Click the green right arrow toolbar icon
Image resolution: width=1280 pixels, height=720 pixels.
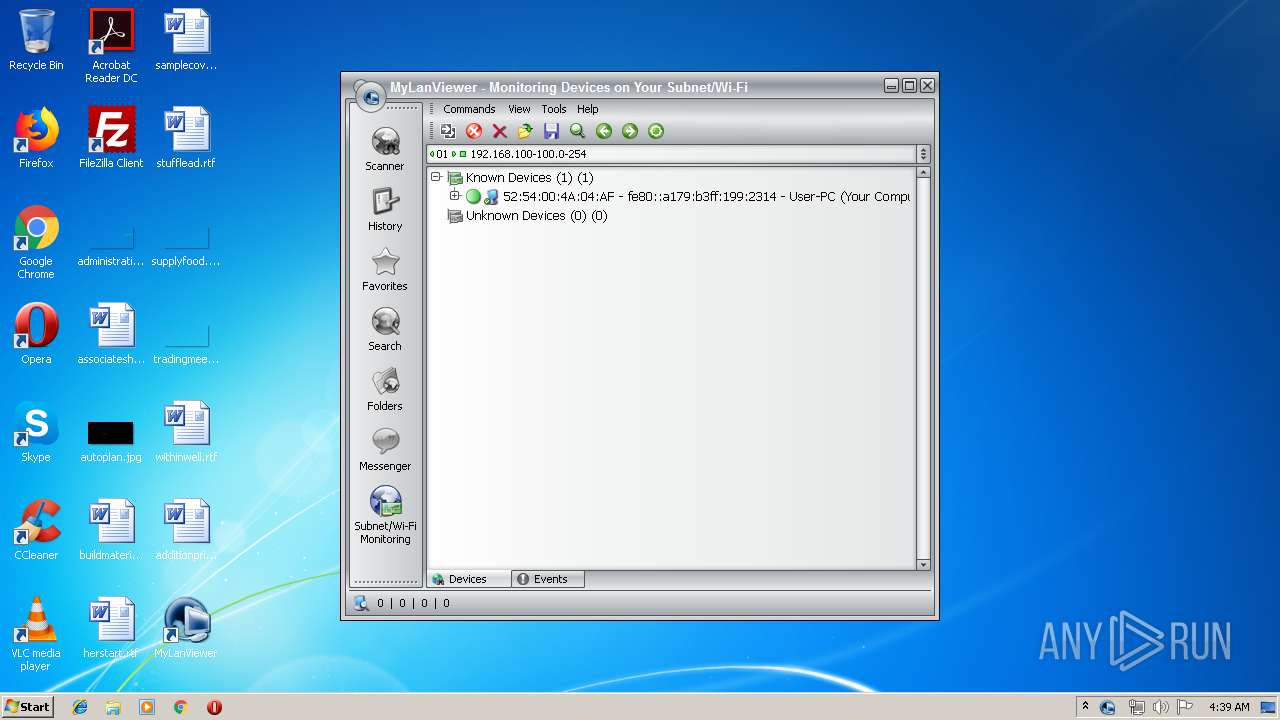(x=630, y=131)
